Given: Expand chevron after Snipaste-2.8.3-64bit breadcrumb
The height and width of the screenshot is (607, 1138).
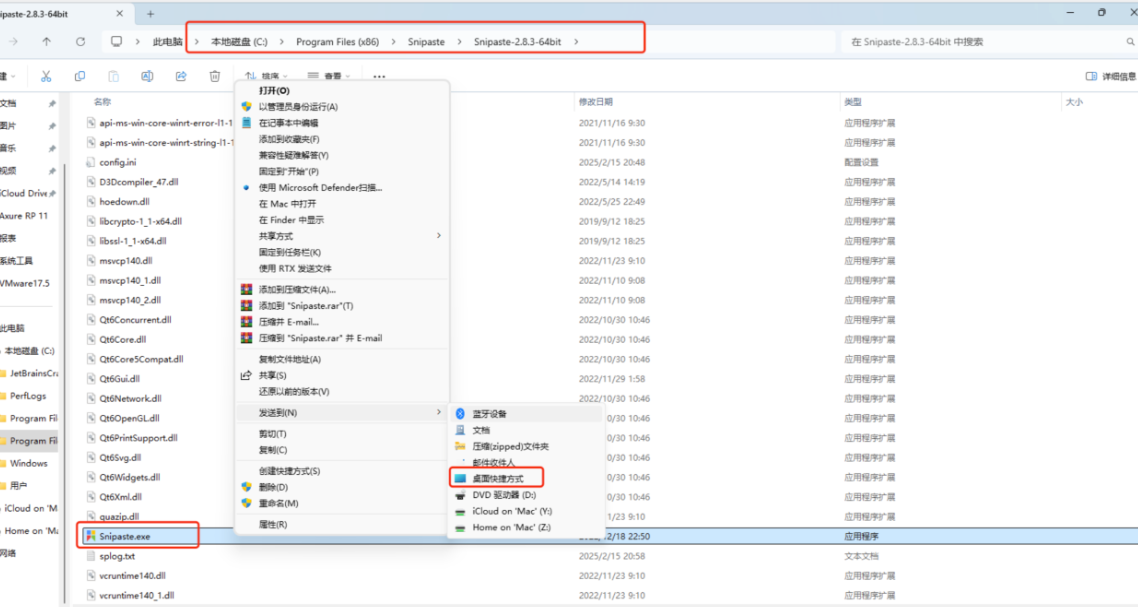Looking at the screenshot, I should (576, 41).
